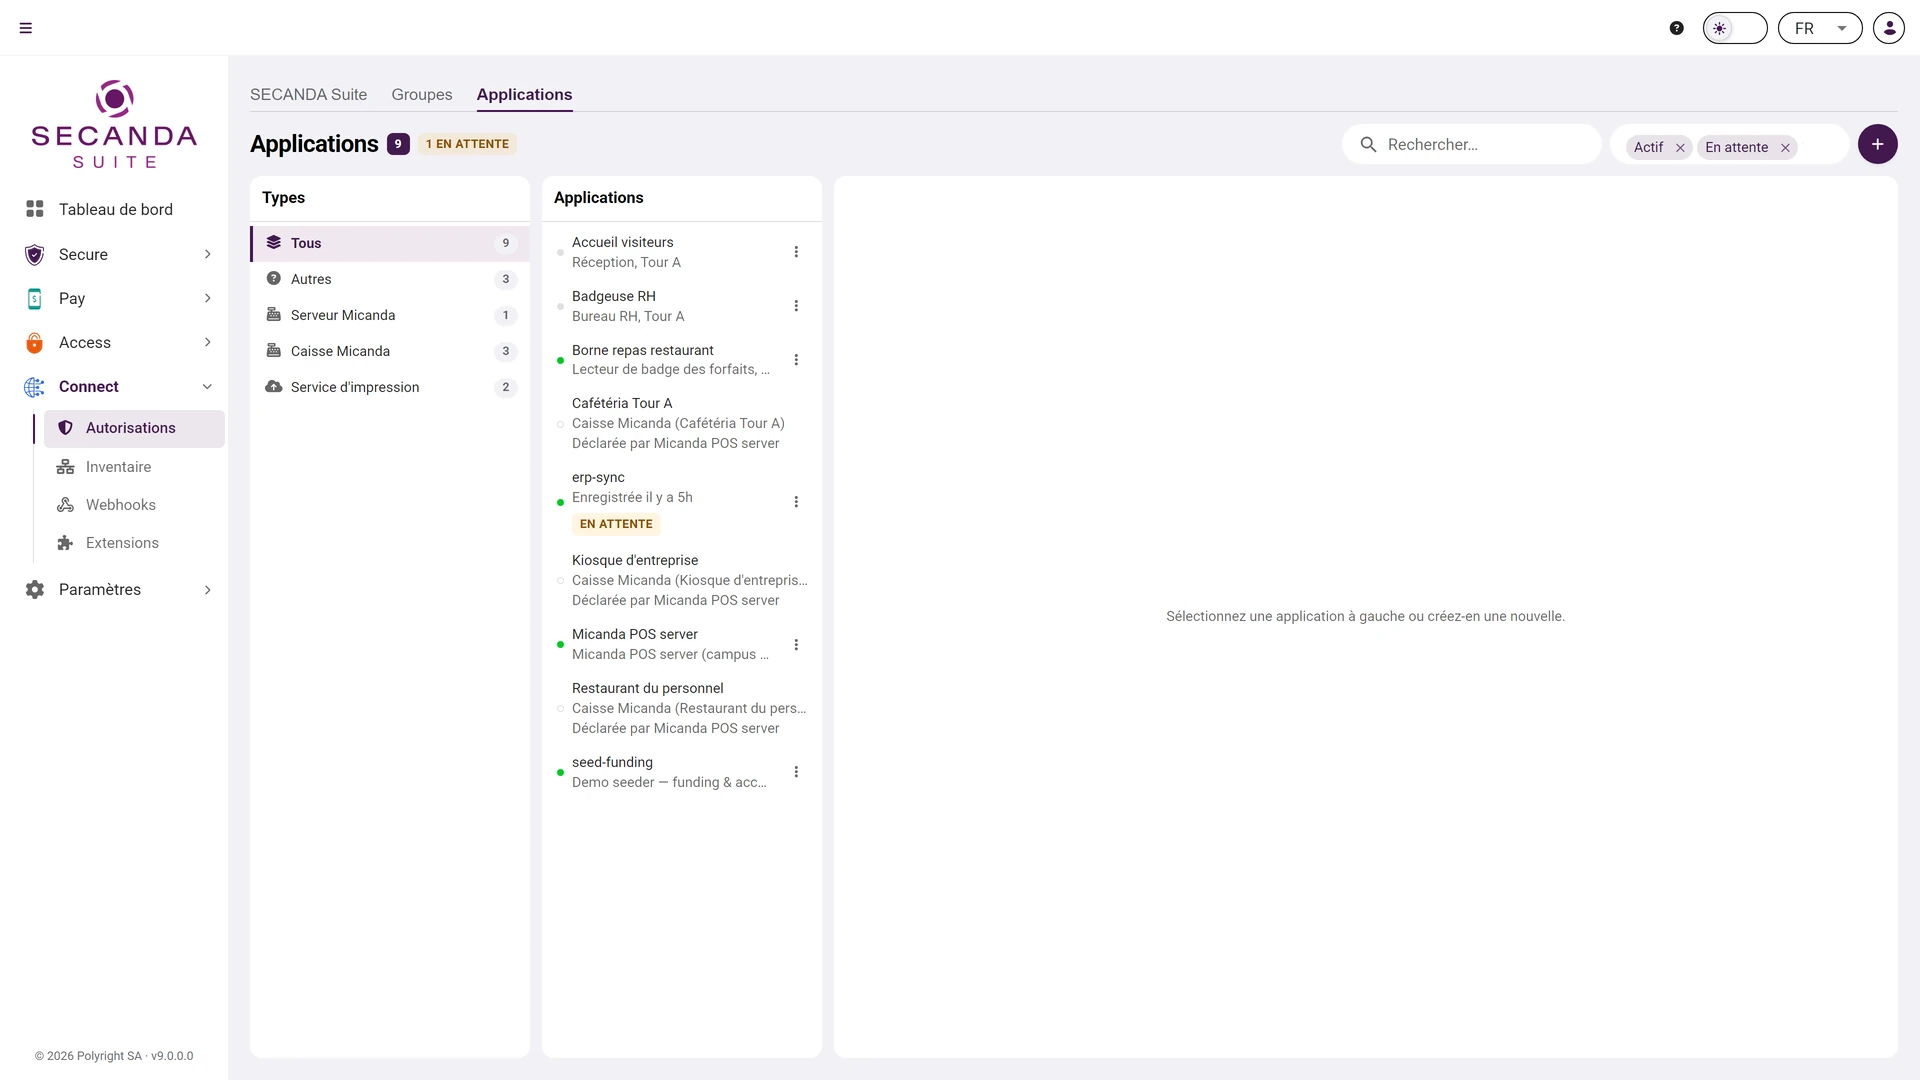Screen dimensions: 1920x1080
Task: Open options menu for seed-funding
Action: (x=796, y=772)
